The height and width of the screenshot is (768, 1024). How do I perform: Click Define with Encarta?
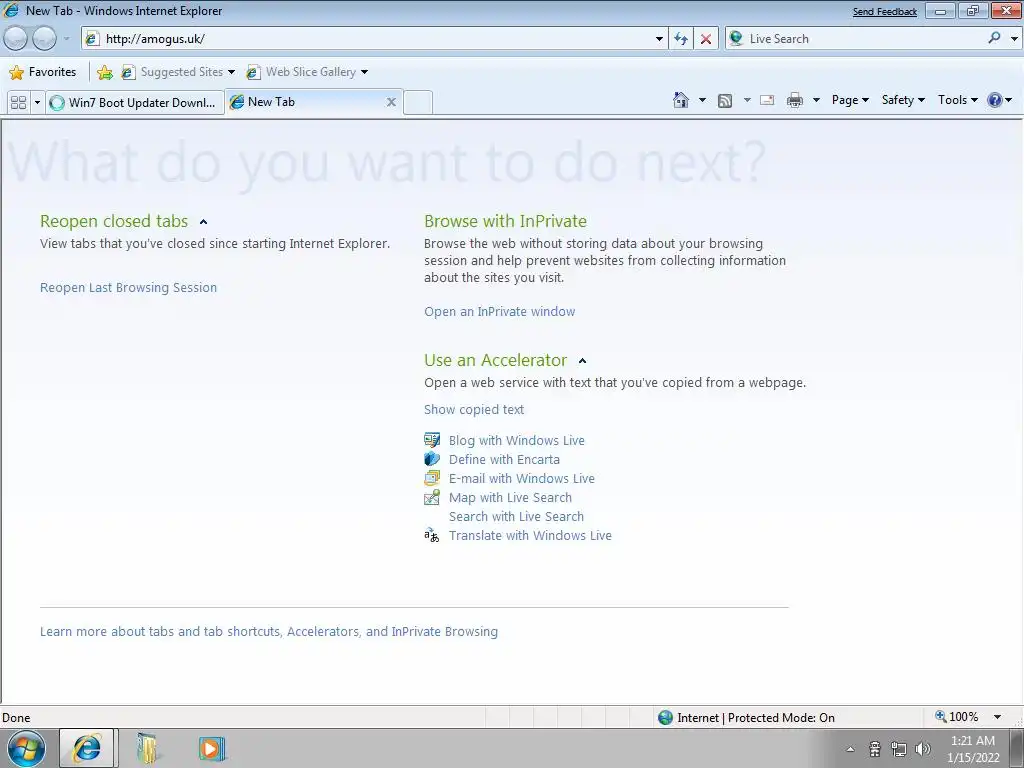(504, 459)
